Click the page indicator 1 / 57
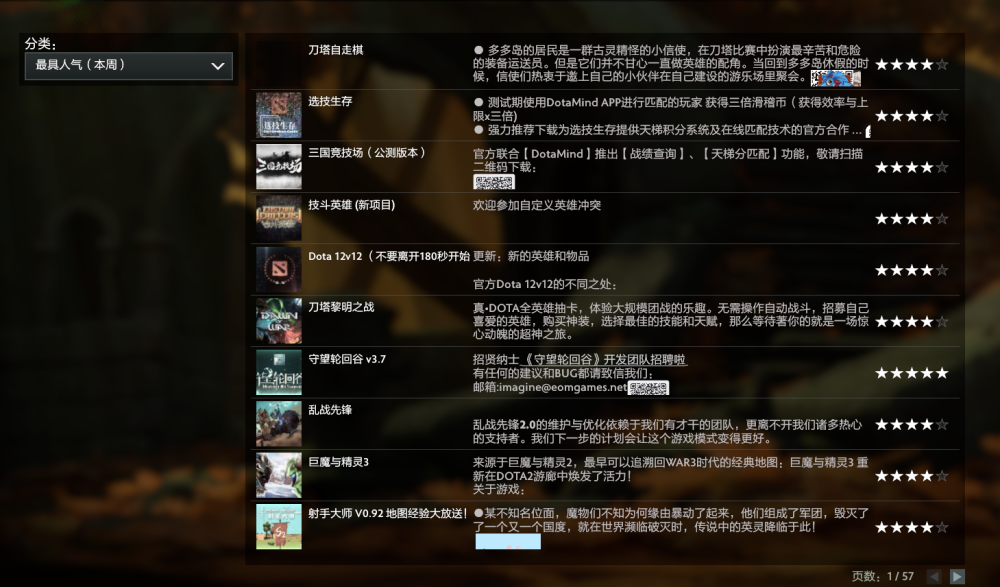 [900, 576]
